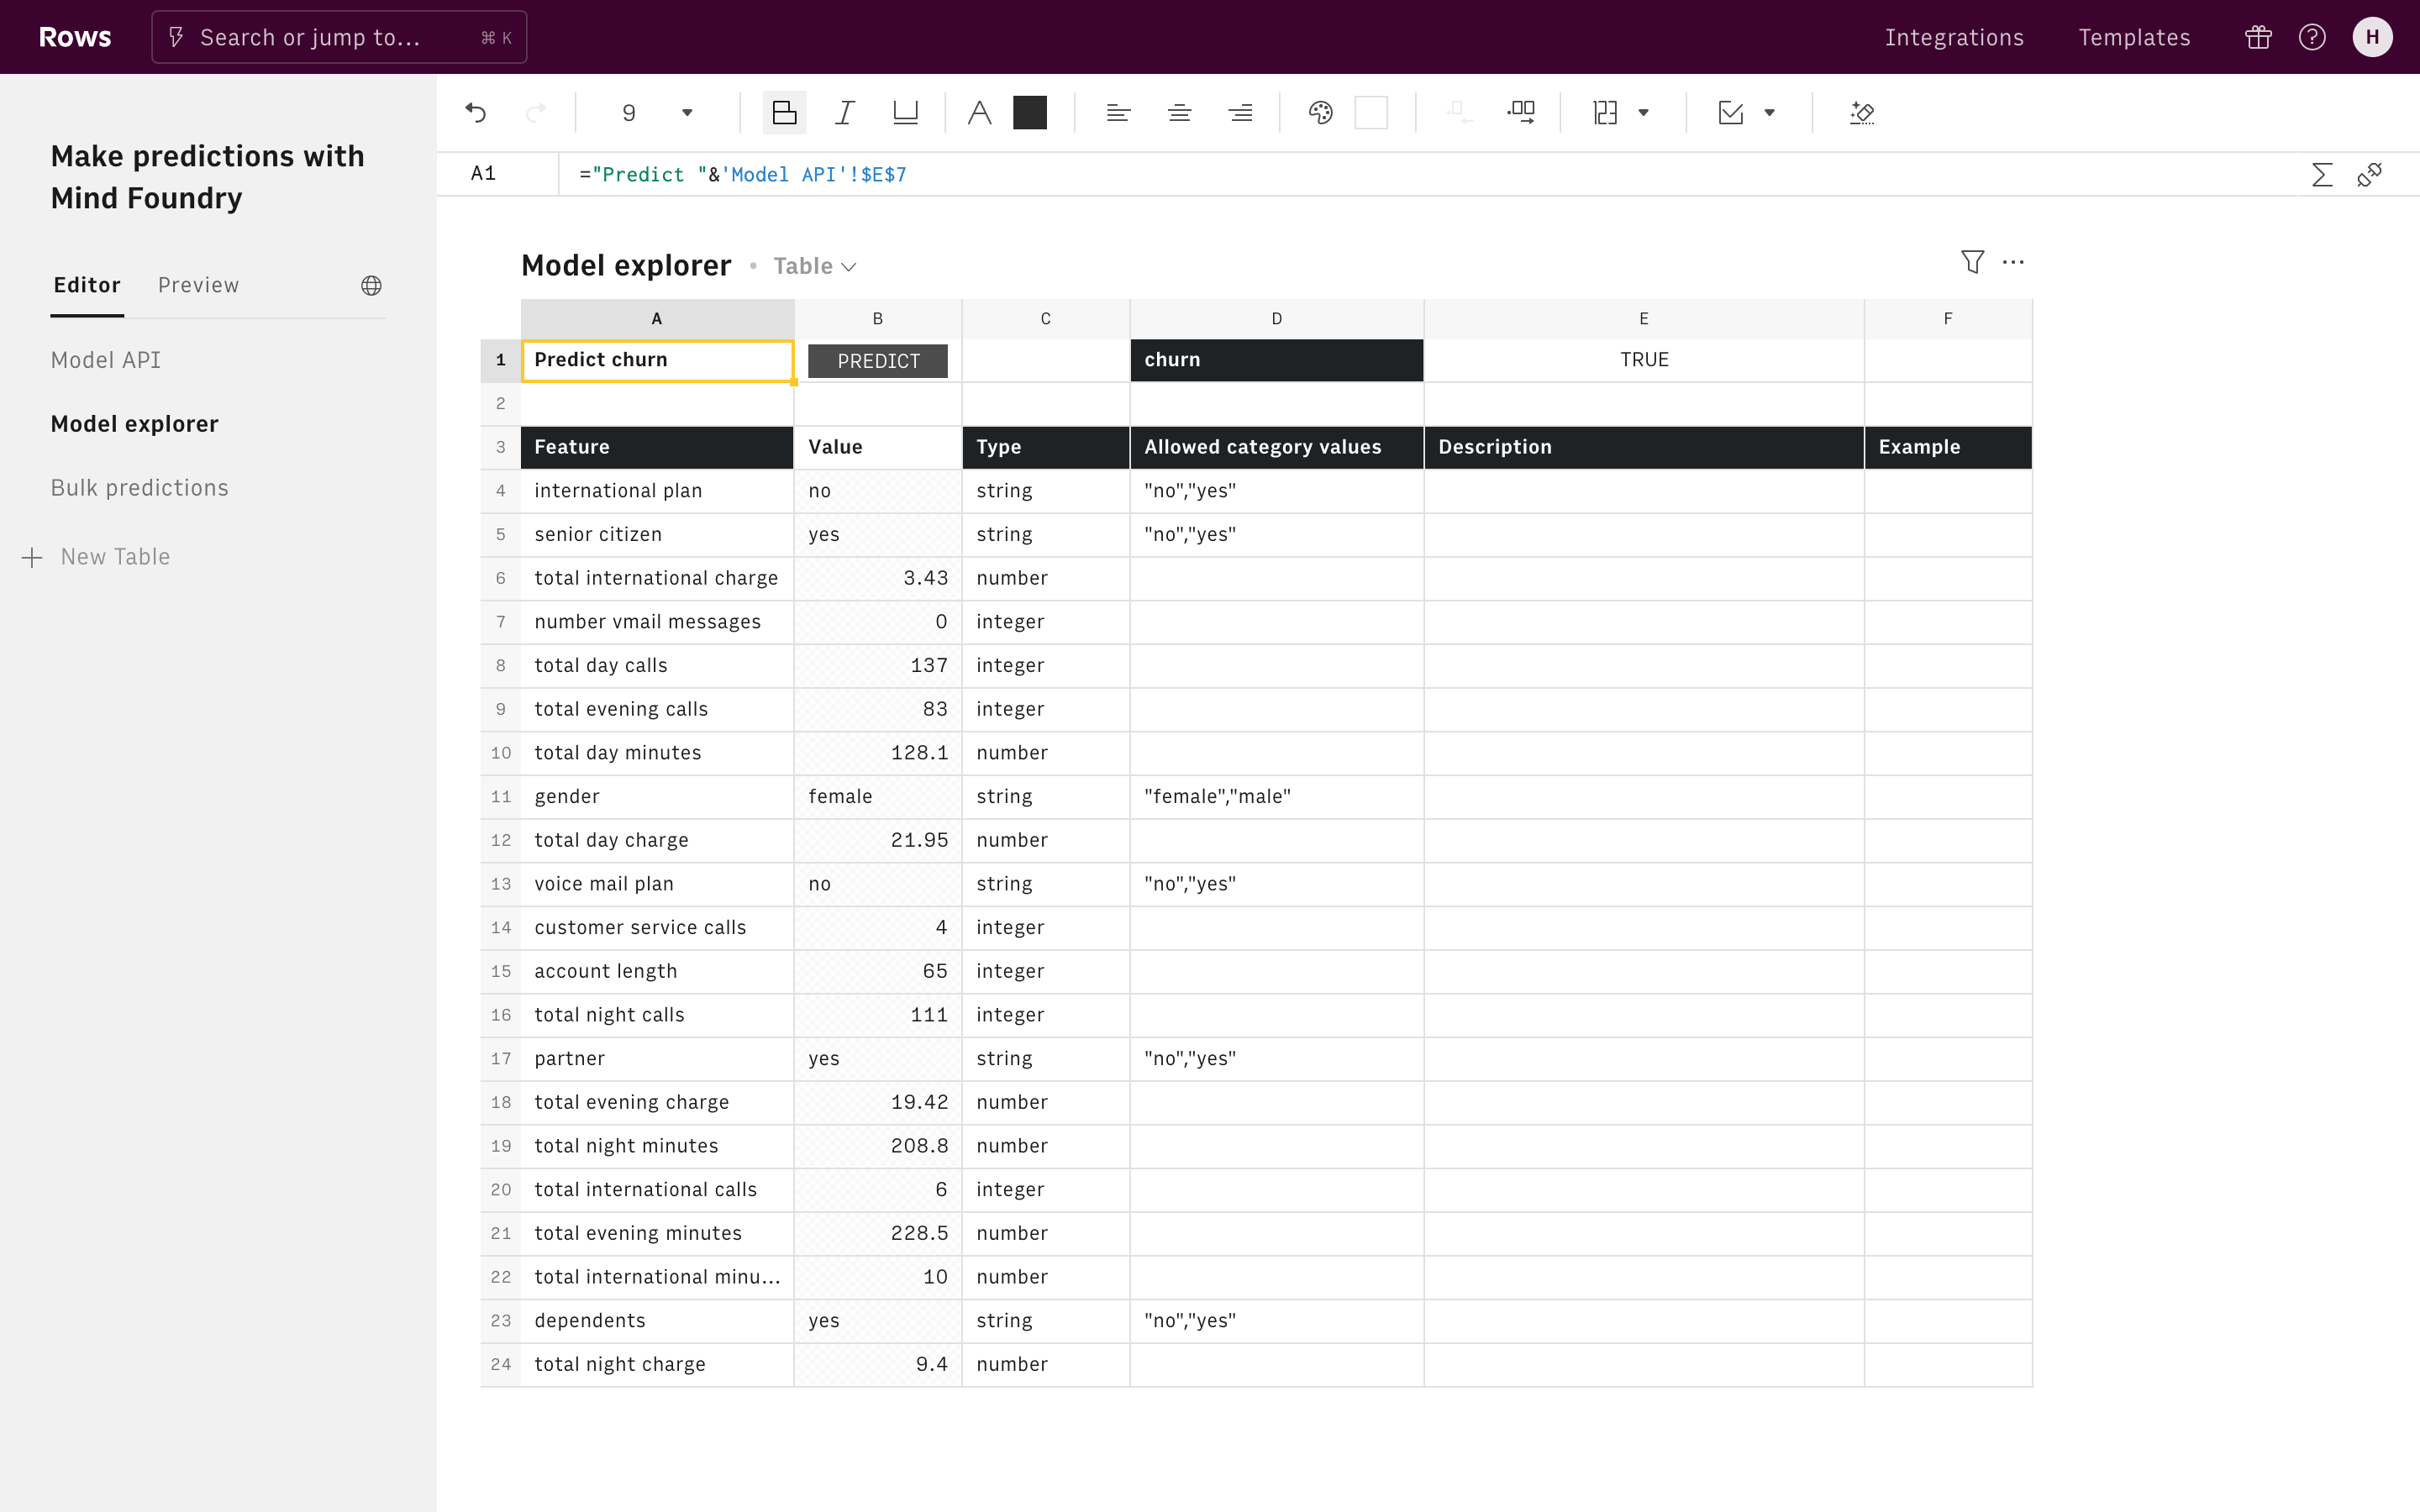Click the merge cells icon
This screenshot has height=1512, width=2420.
(1521, 113)
